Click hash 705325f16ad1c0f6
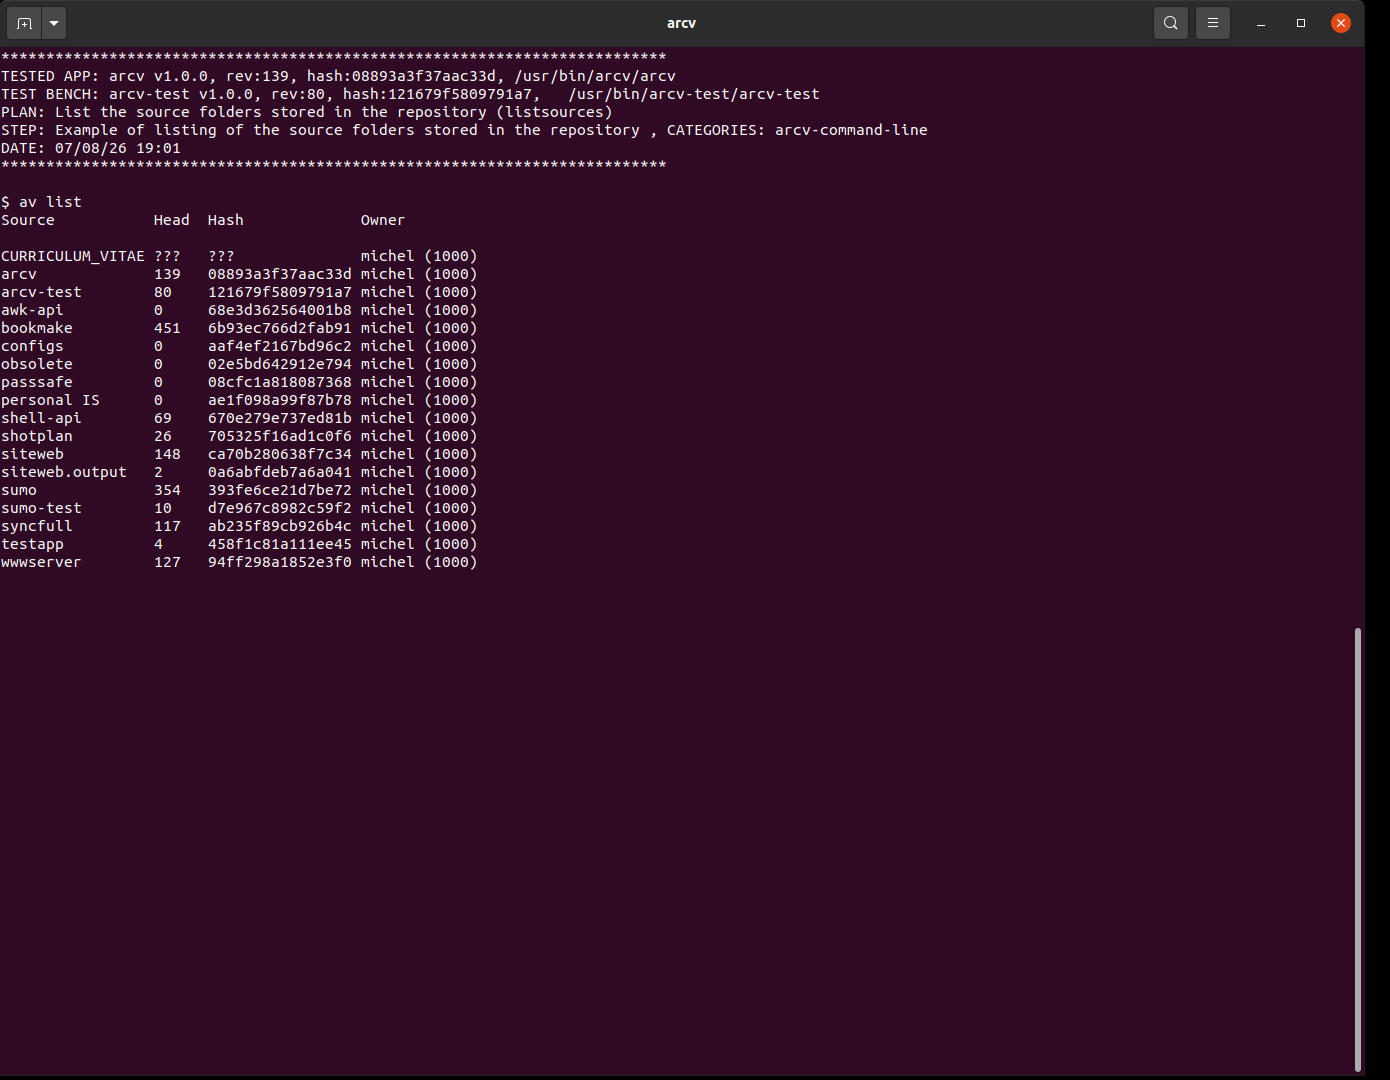Screen dimensions: 1390x1080 (280, 436)
